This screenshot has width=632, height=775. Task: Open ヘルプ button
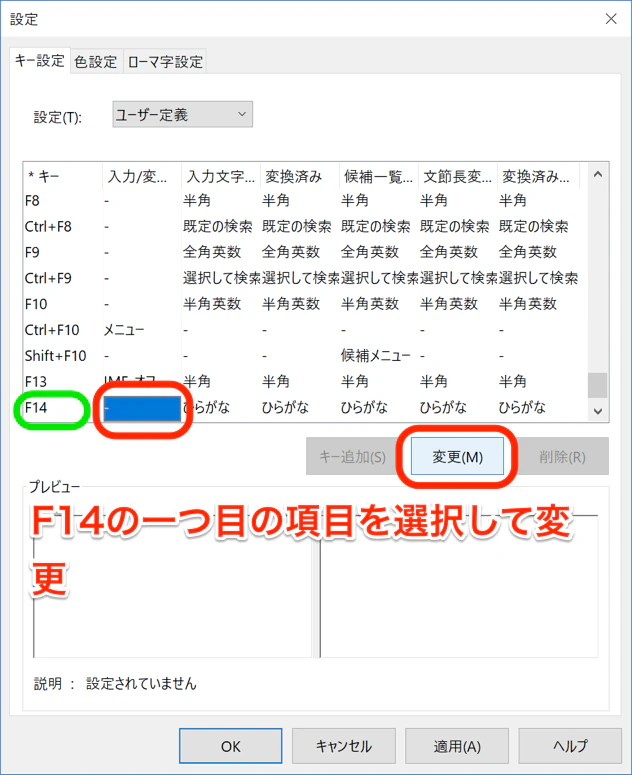click(x=570, y=745)
